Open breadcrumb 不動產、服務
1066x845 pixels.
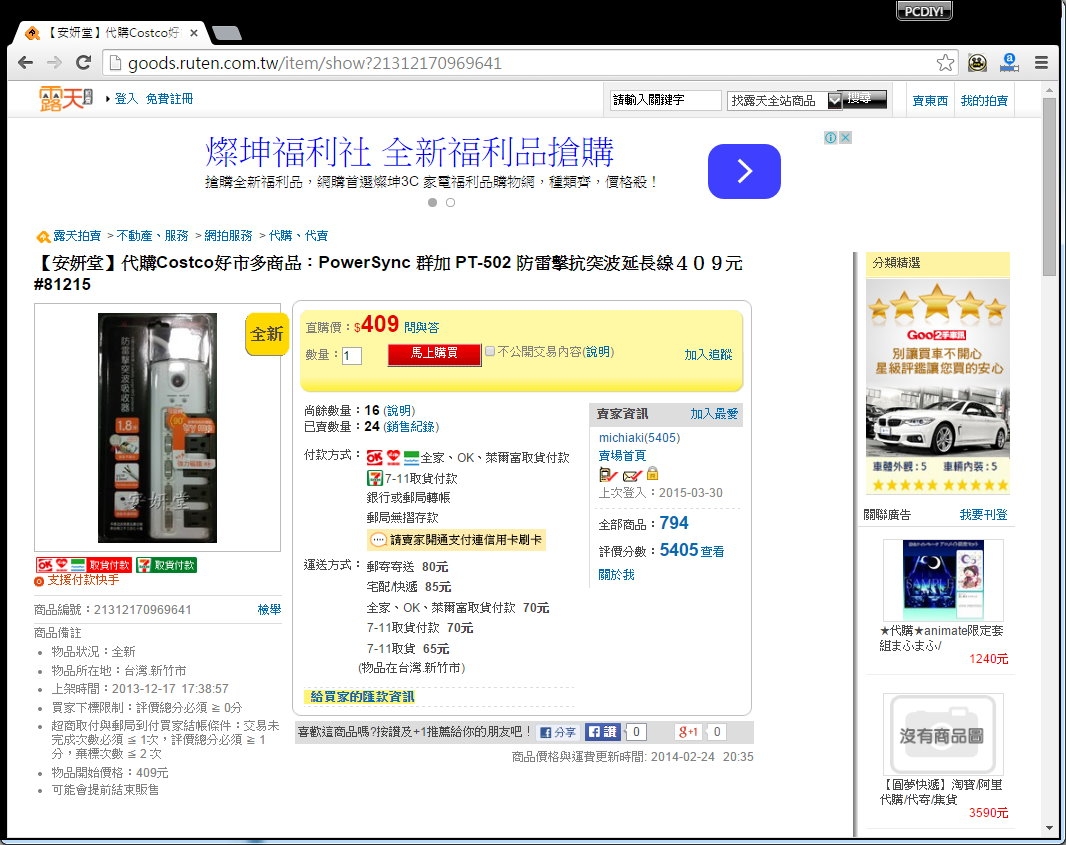(152, 236)
